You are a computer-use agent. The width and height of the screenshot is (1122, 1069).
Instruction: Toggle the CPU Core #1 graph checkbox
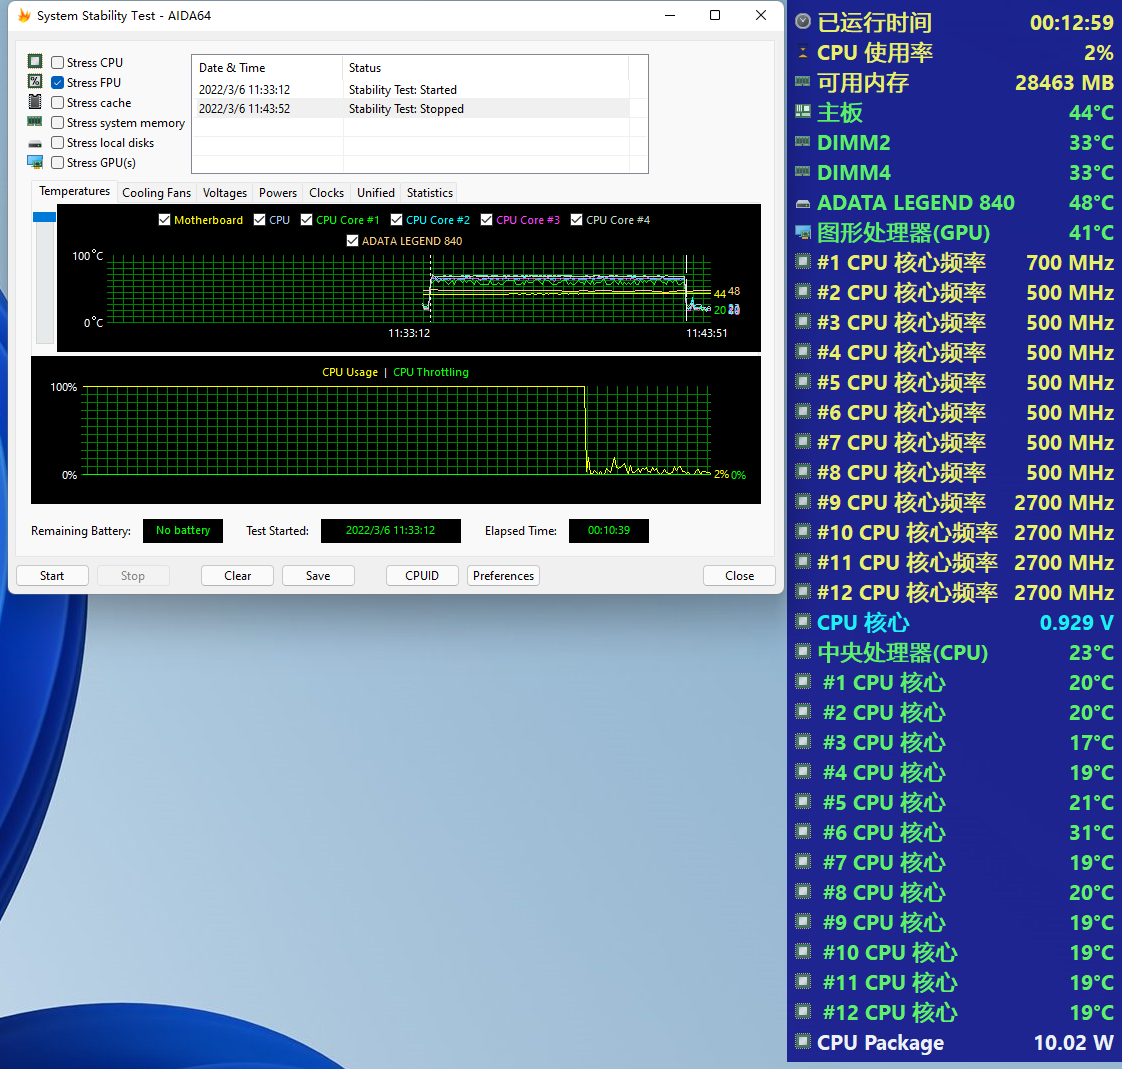click(306, 220)
